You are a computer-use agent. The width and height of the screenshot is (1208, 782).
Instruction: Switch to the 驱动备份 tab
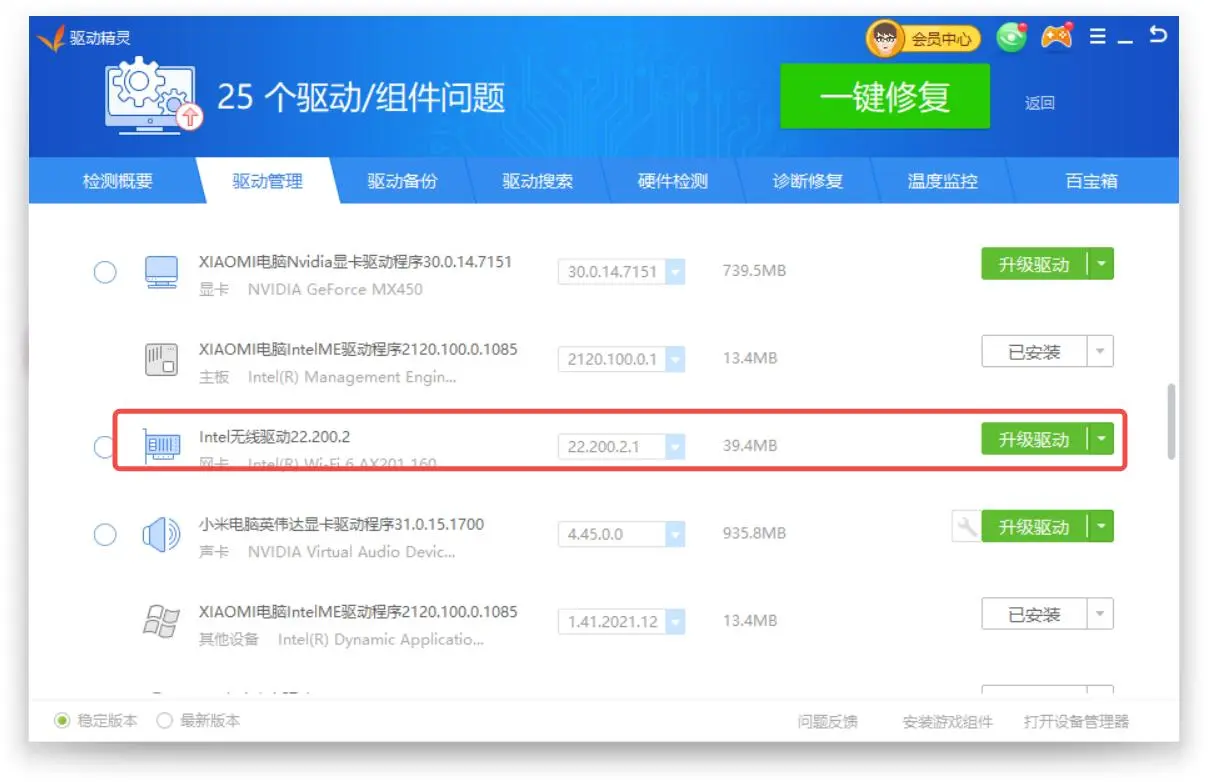[402, 182]
